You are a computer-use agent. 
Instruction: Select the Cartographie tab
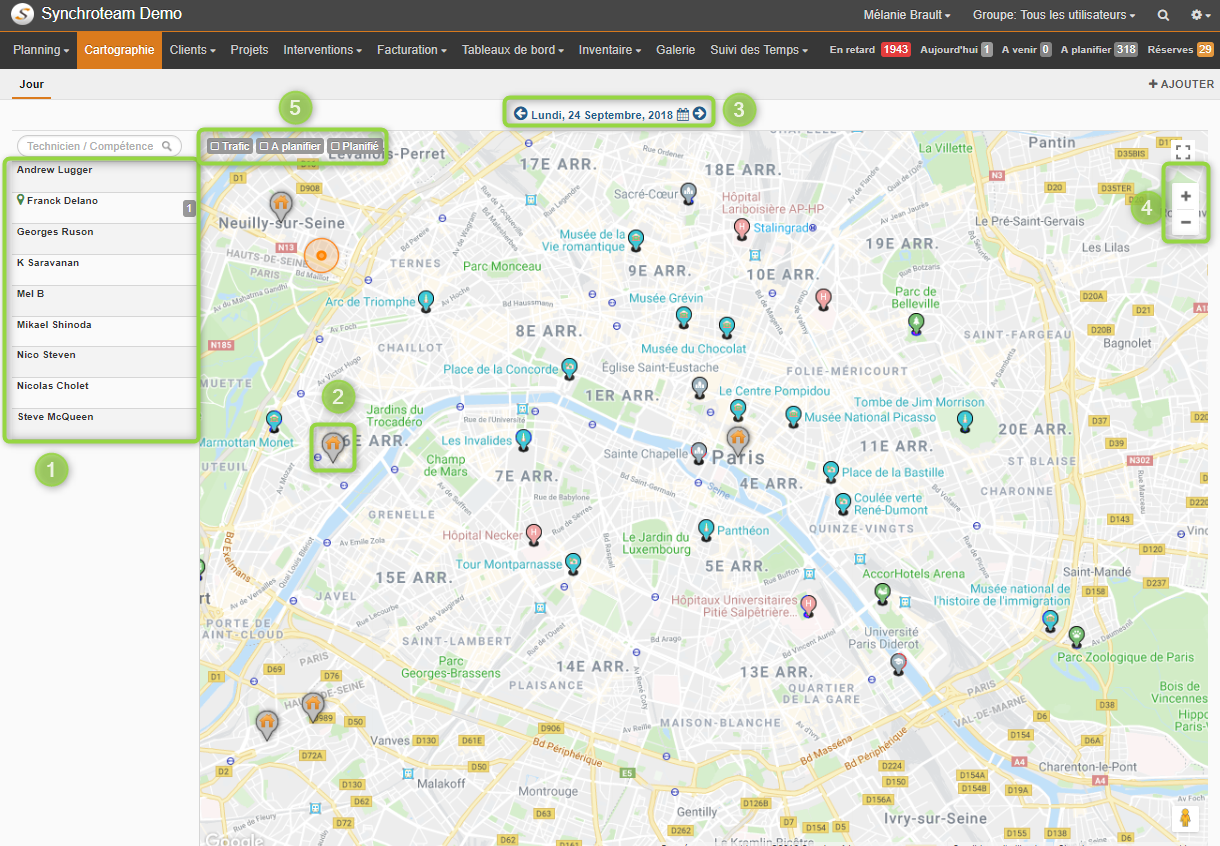119,50
